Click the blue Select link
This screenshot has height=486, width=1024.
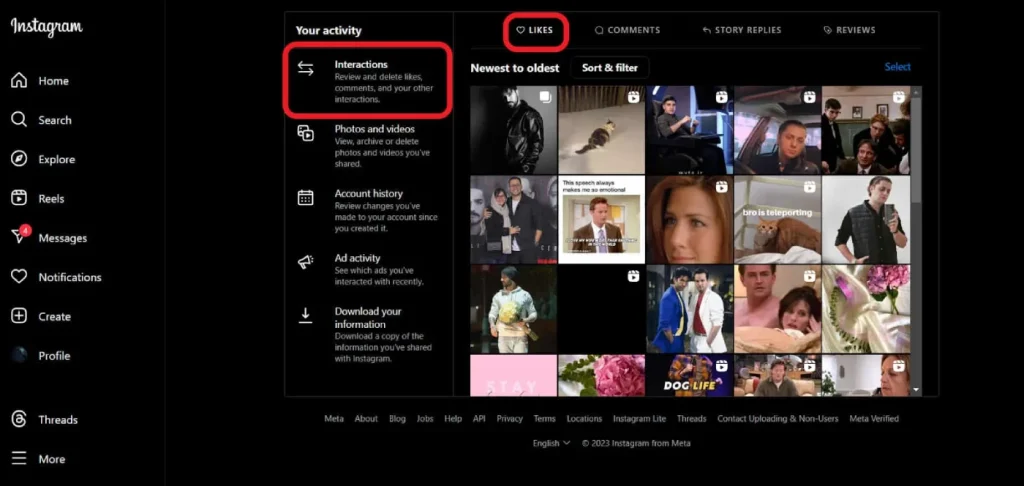(x=897, y=67)
